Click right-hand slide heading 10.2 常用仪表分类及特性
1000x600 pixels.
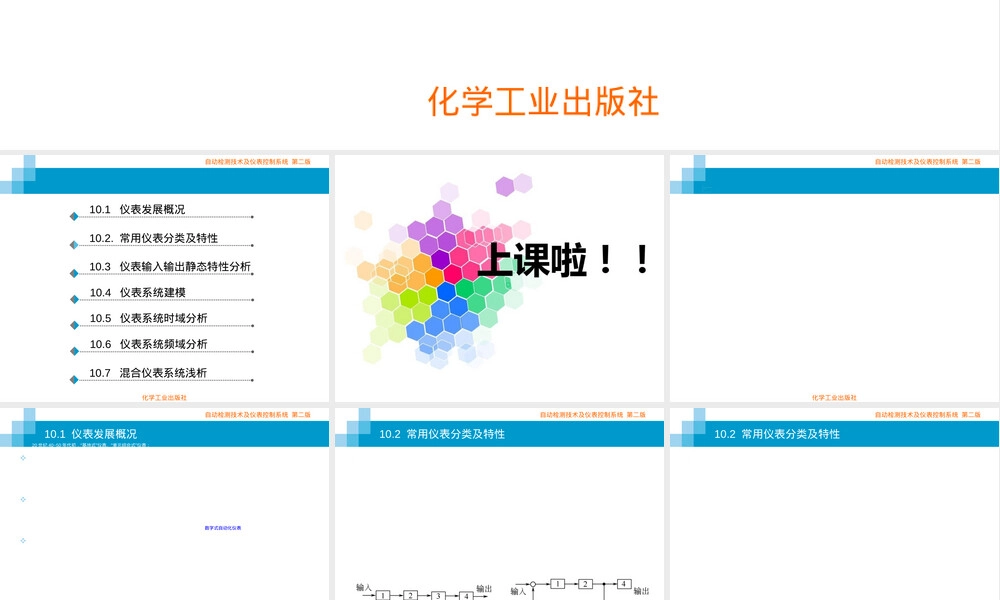(777, 434)
